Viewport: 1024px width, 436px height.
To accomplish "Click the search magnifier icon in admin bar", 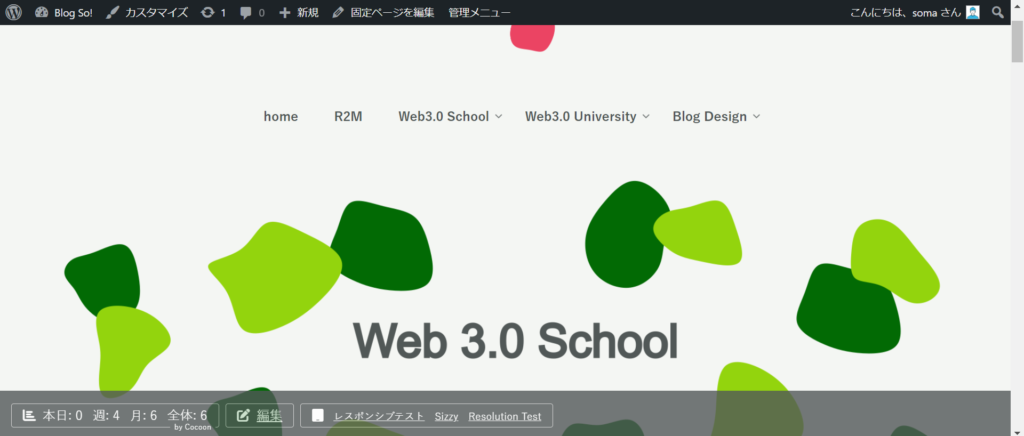I will [997, 12].
